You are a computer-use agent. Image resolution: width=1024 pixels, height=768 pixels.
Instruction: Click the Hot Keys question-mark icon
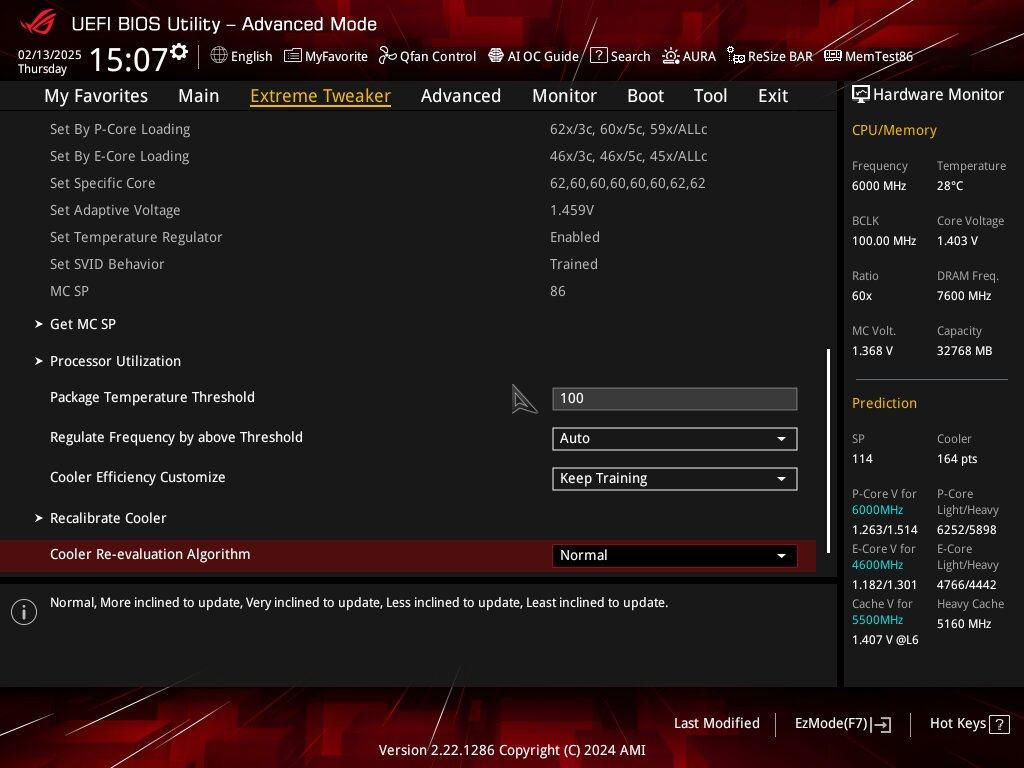point(999,724)
